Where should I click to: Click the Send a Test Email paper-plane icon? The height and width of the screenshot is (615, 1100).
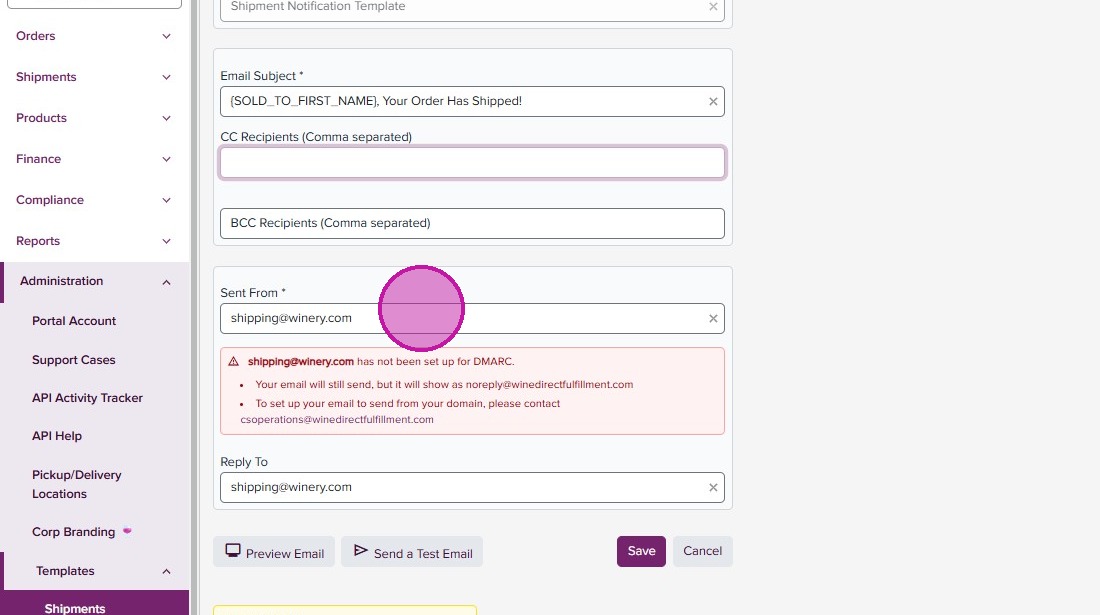(361, 551)
